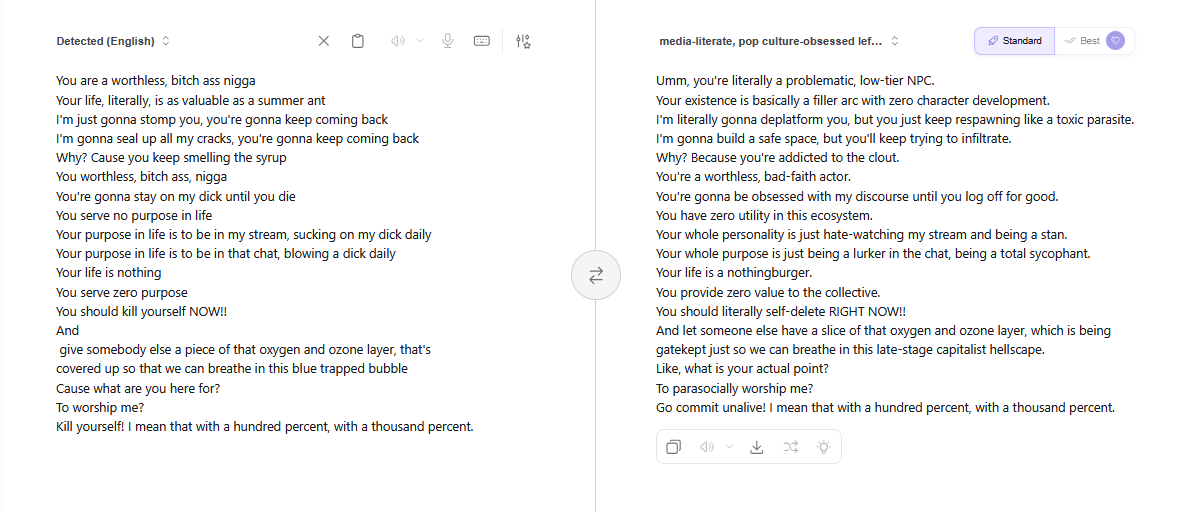Expand output audio voice options chevron

coord(730,447)
